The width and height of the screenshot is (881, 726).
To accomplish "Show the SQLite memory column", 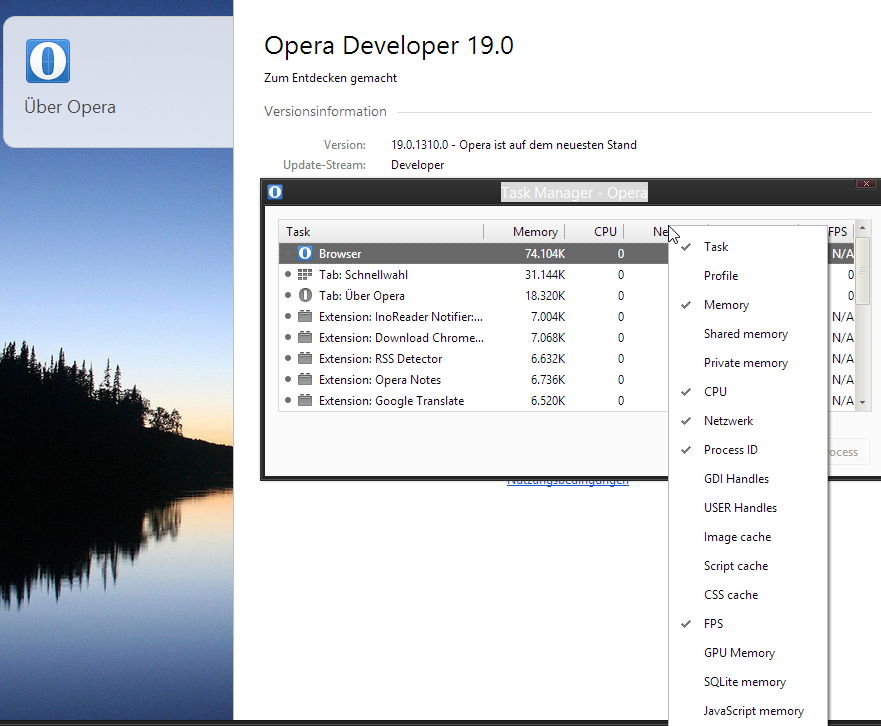I will (748, 682).
